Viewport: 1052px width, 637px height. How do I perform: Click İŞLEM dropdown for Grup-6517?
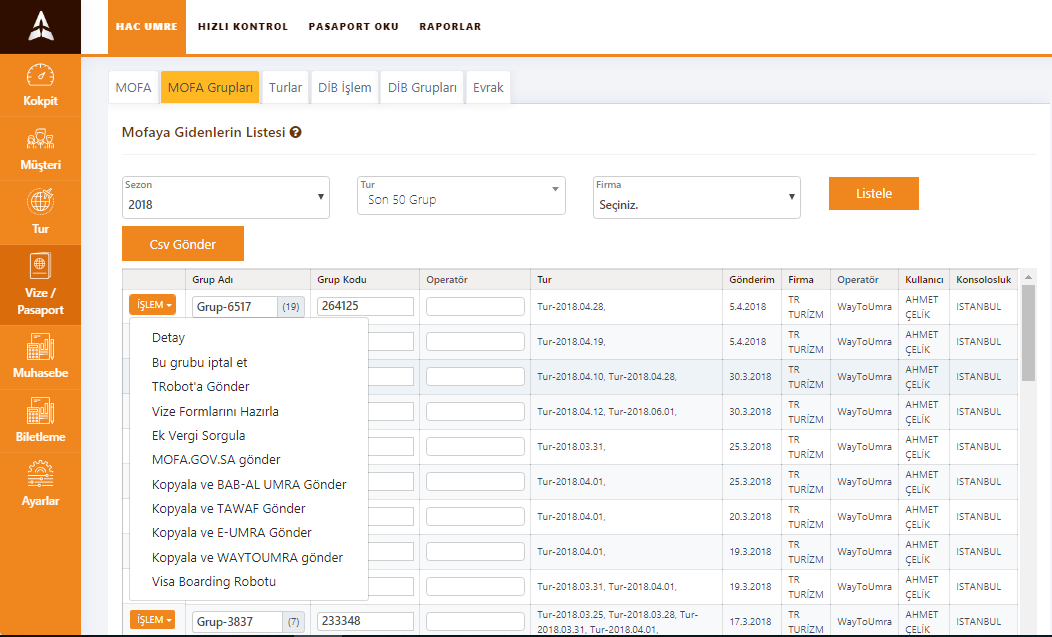click(x=152, y=305)
